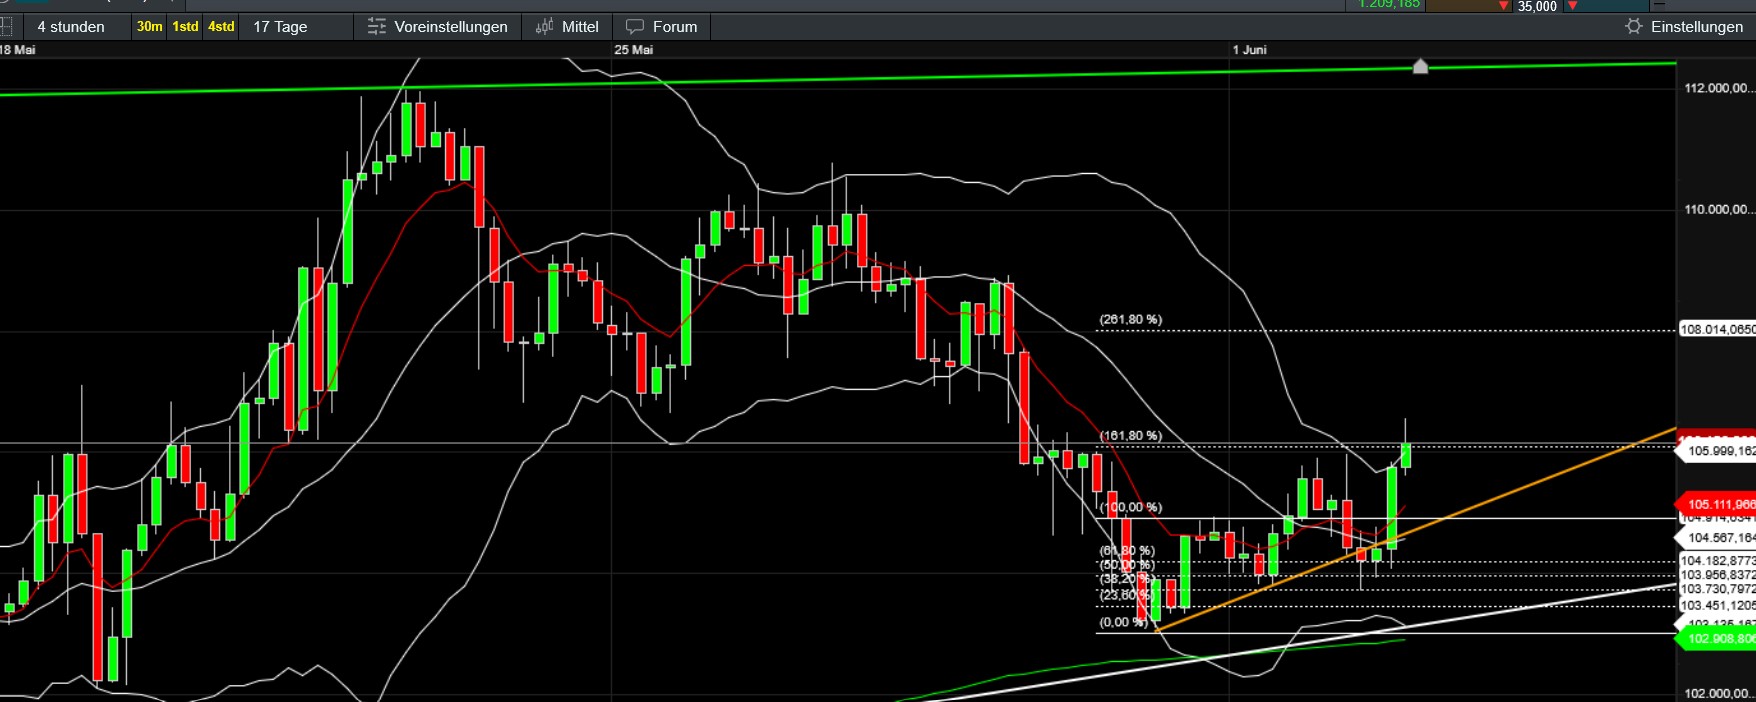
Task: Click the 1.209,185 green value
Action: 1389,5
